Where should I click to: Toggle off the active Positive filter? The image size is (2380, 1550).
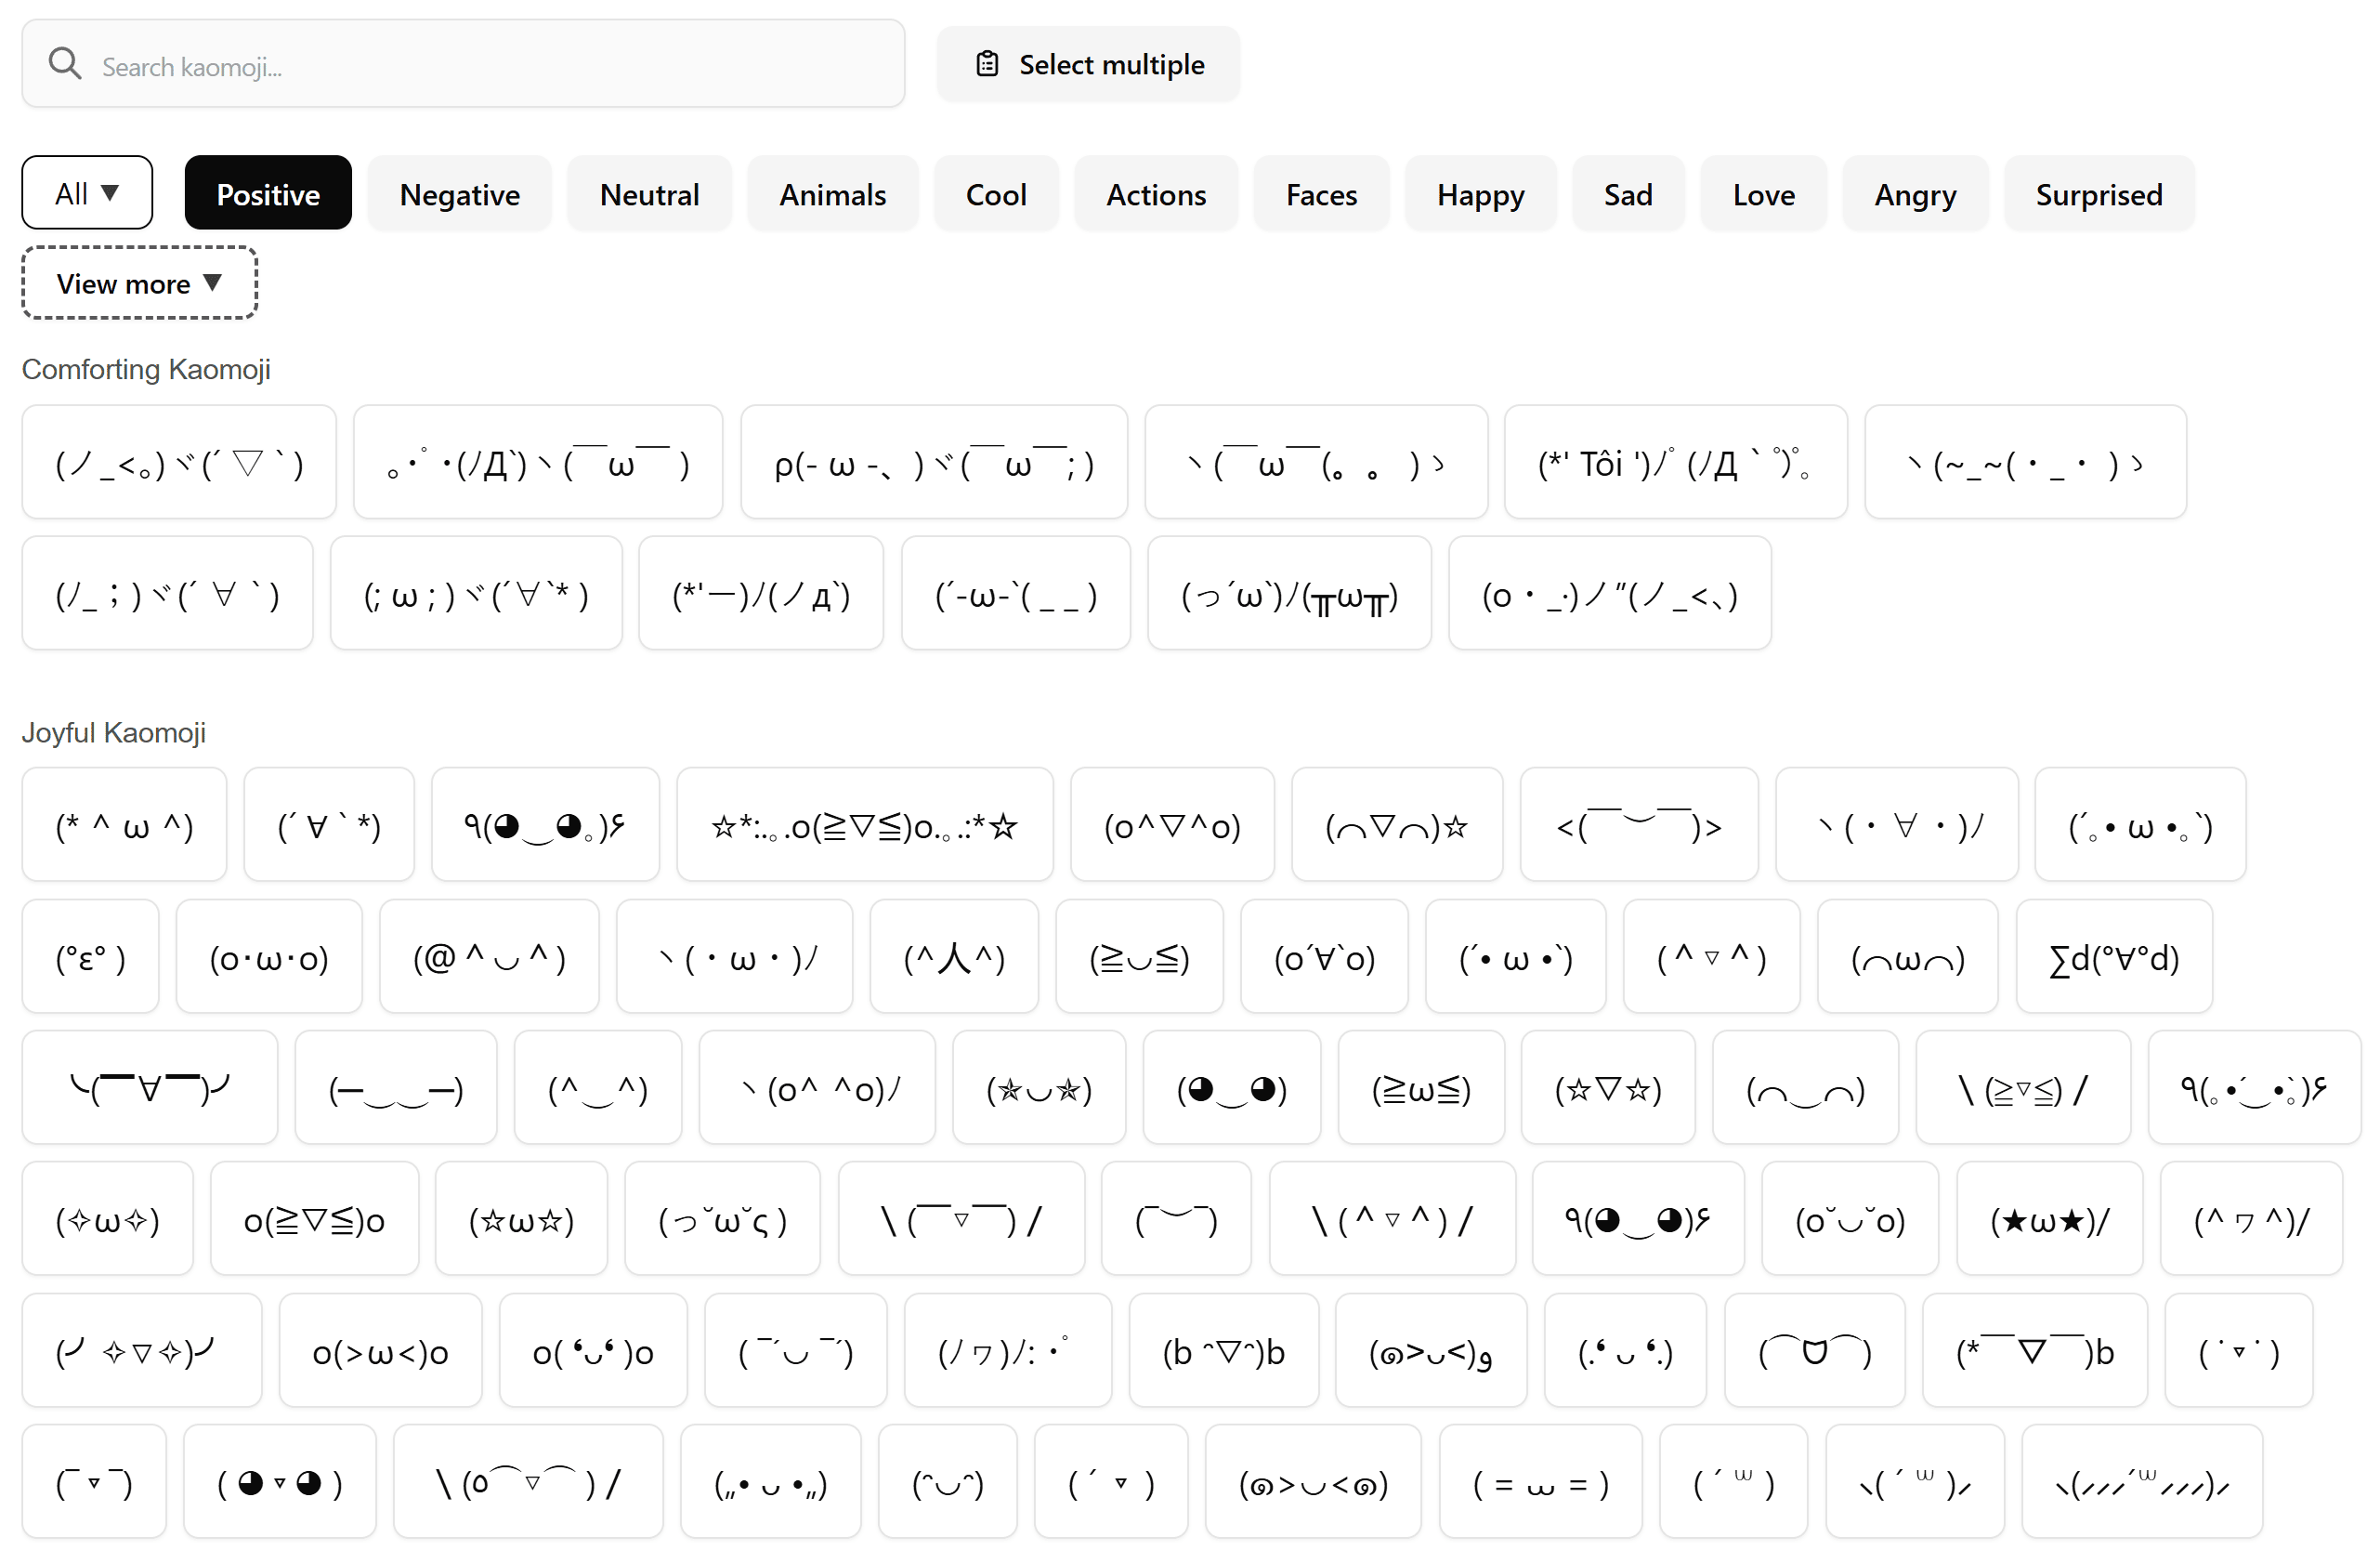click(x=267, y=193)
